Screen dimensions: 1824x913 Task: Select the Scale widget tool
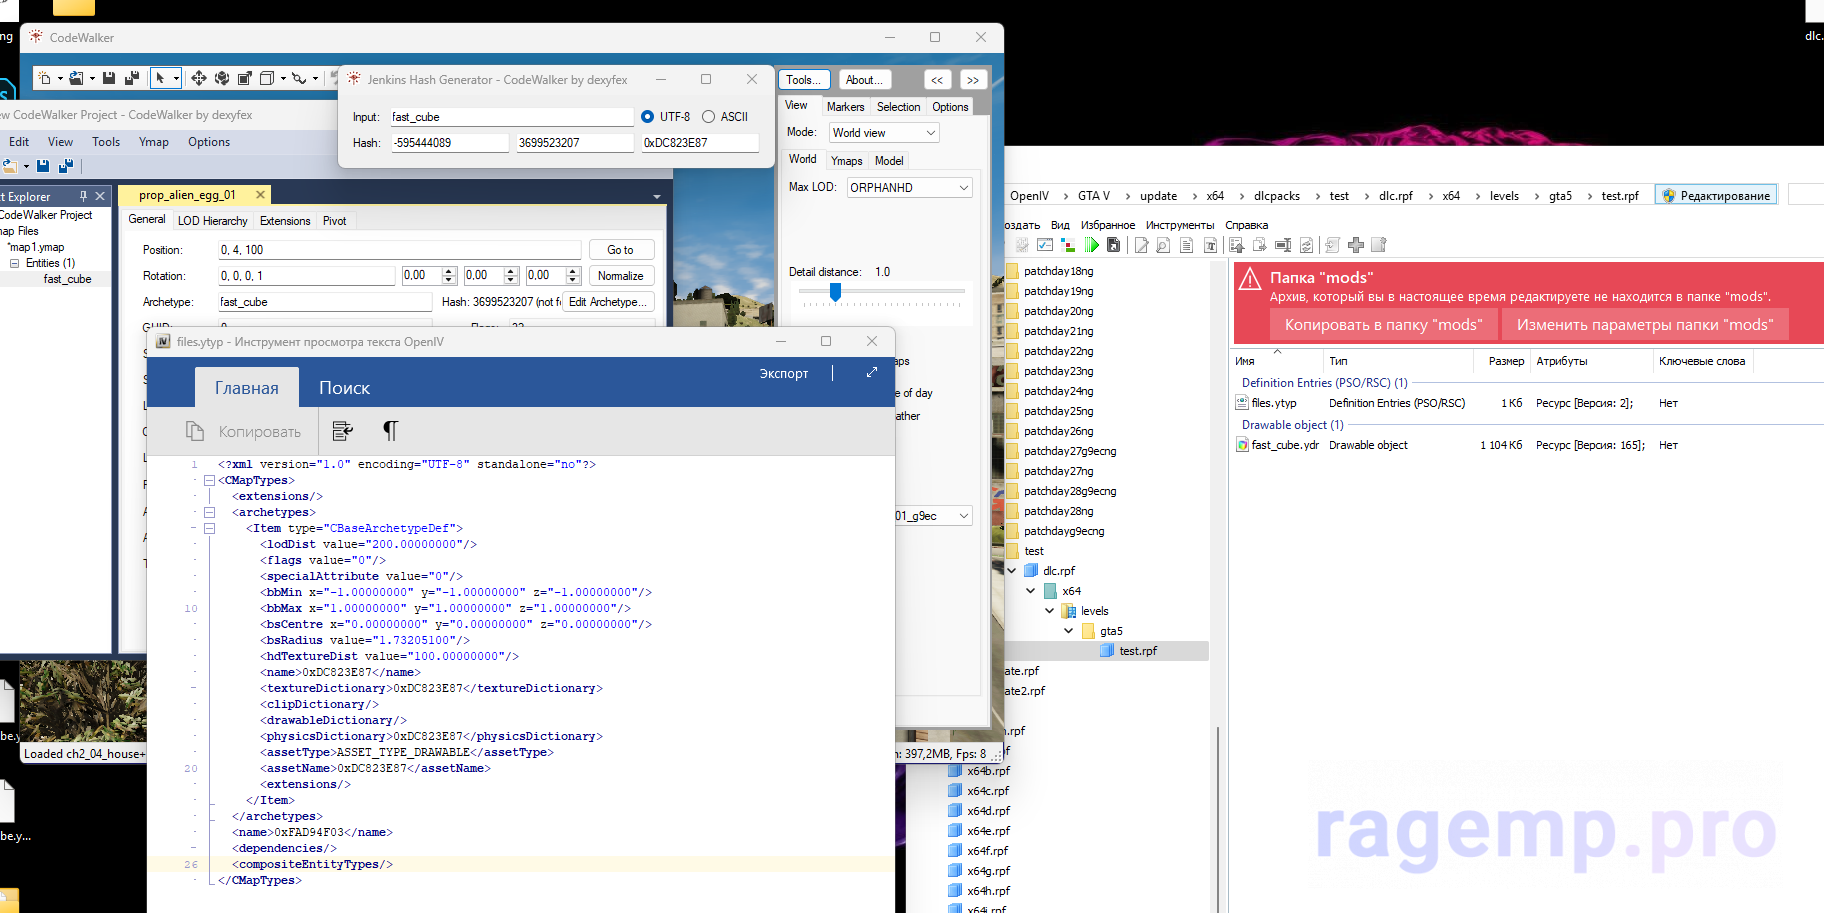(x=245, y=78)
